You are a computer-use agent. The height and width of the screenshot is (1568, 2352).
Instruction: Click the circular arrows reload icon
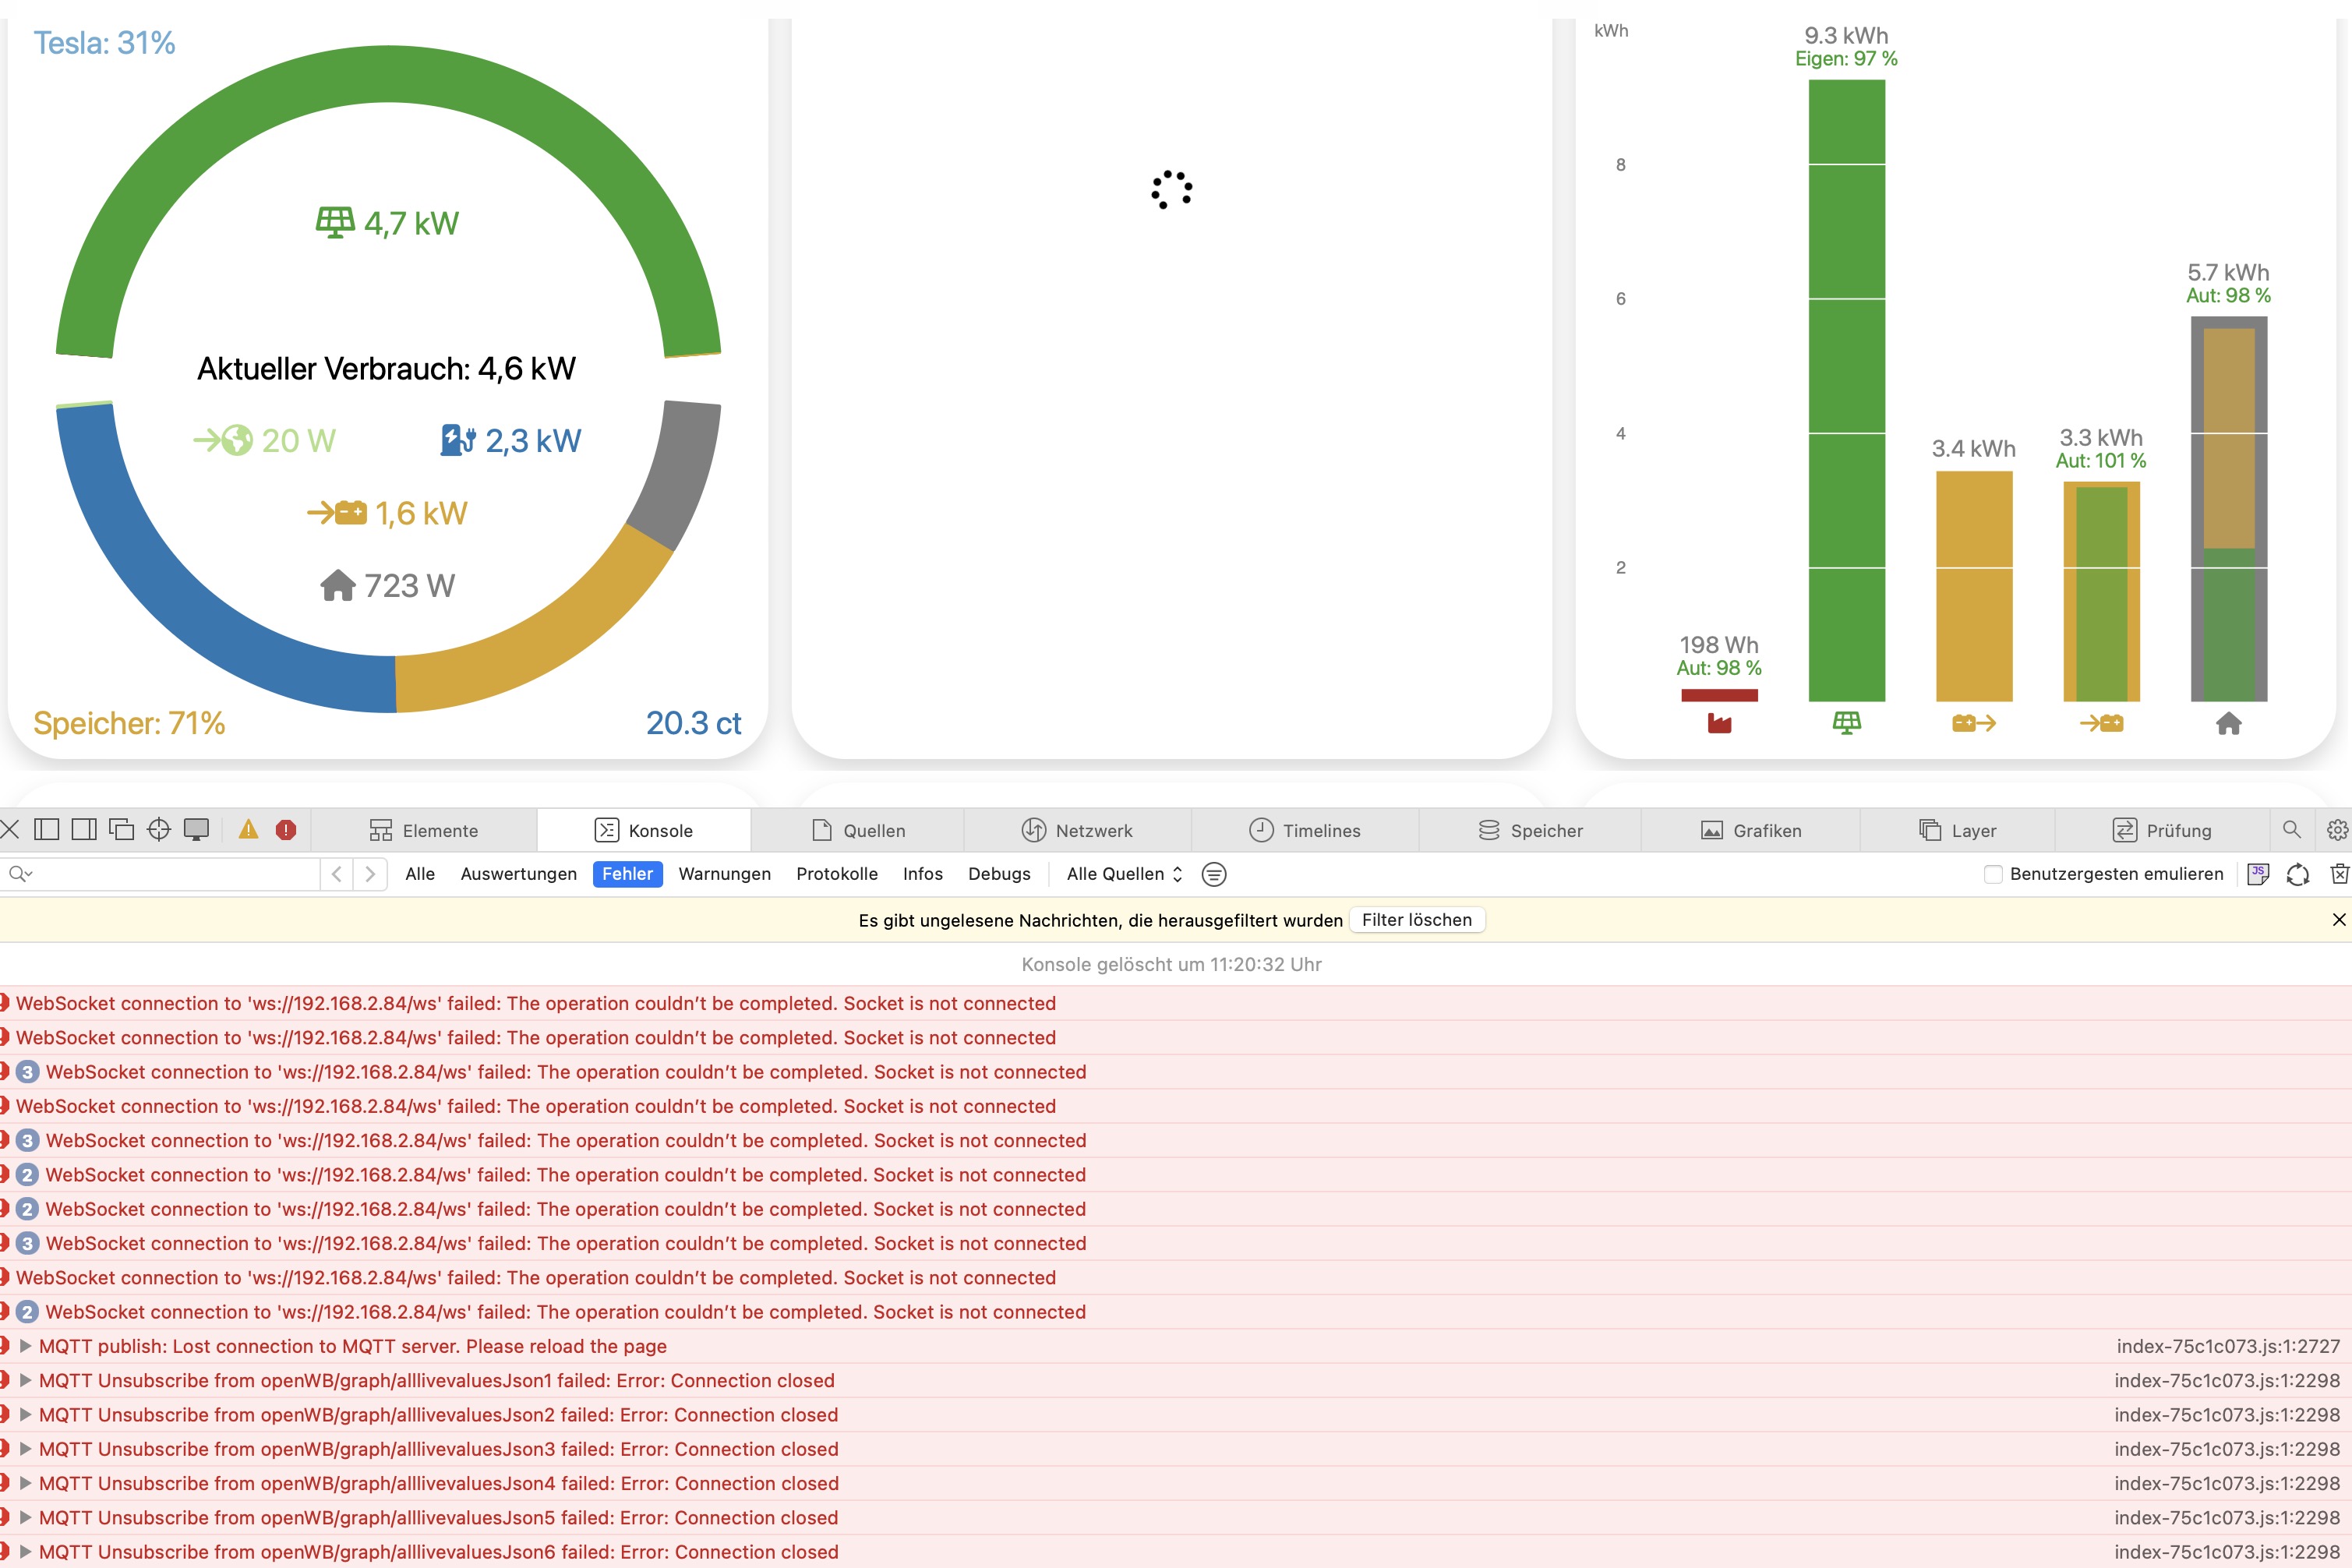tap(2298, 874)
